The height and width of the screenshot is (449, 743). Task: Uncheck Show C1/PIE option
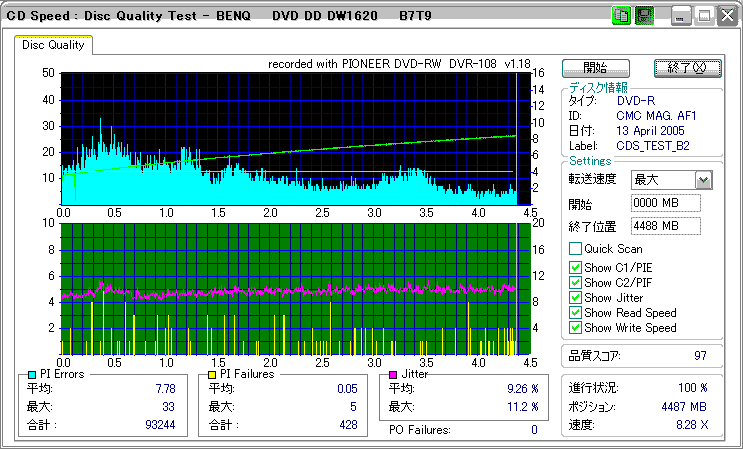coord(575,266)
